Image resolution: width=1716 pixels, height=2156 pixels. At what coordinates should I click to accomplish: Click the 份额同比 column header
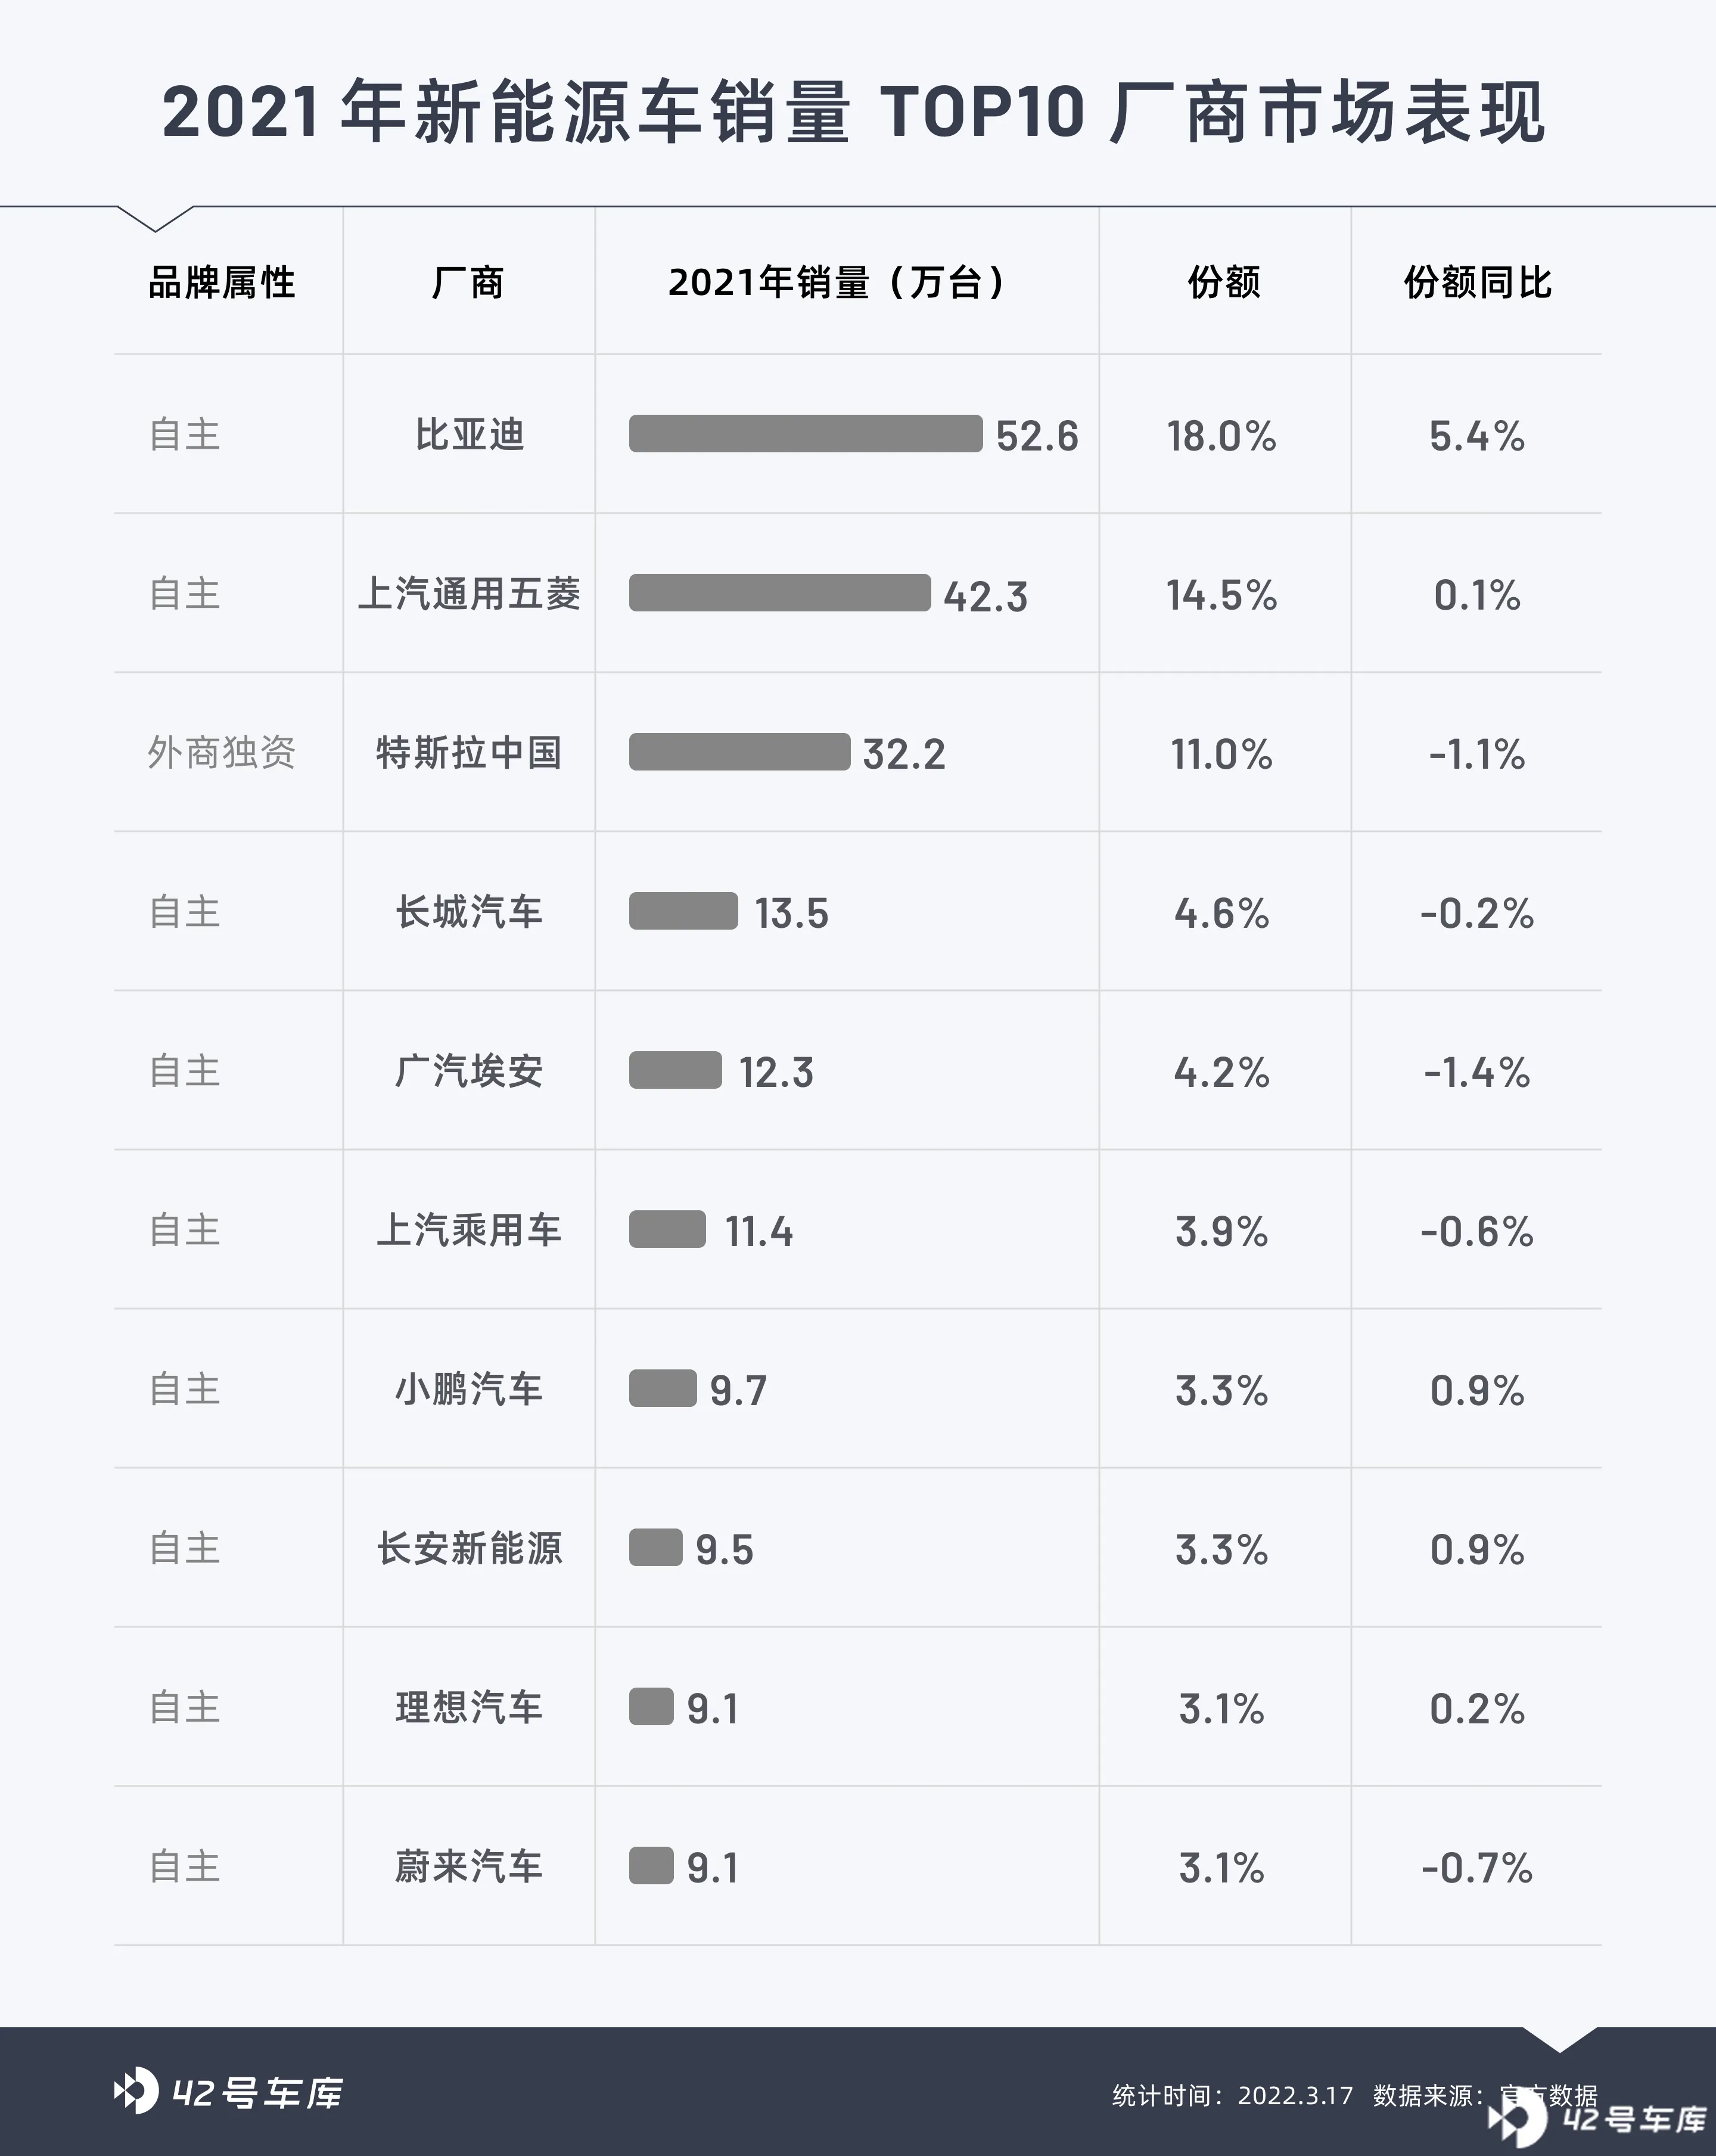1477,283
